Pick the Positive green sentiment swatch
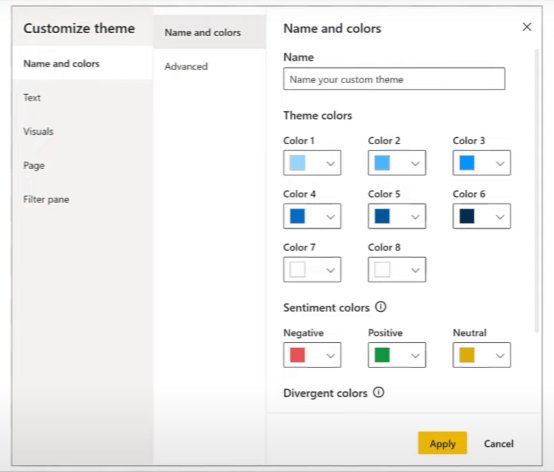 [382, 355]
